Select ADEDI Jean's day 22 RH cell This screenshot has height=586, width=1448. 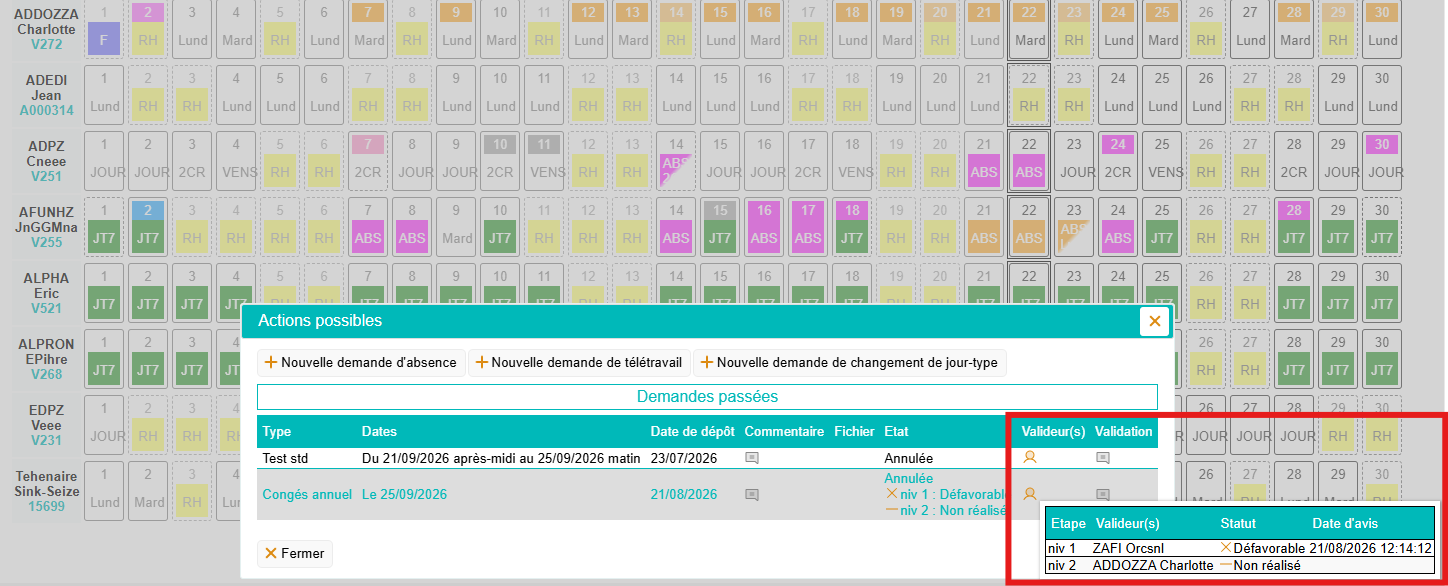click(x=1028, y=94)
